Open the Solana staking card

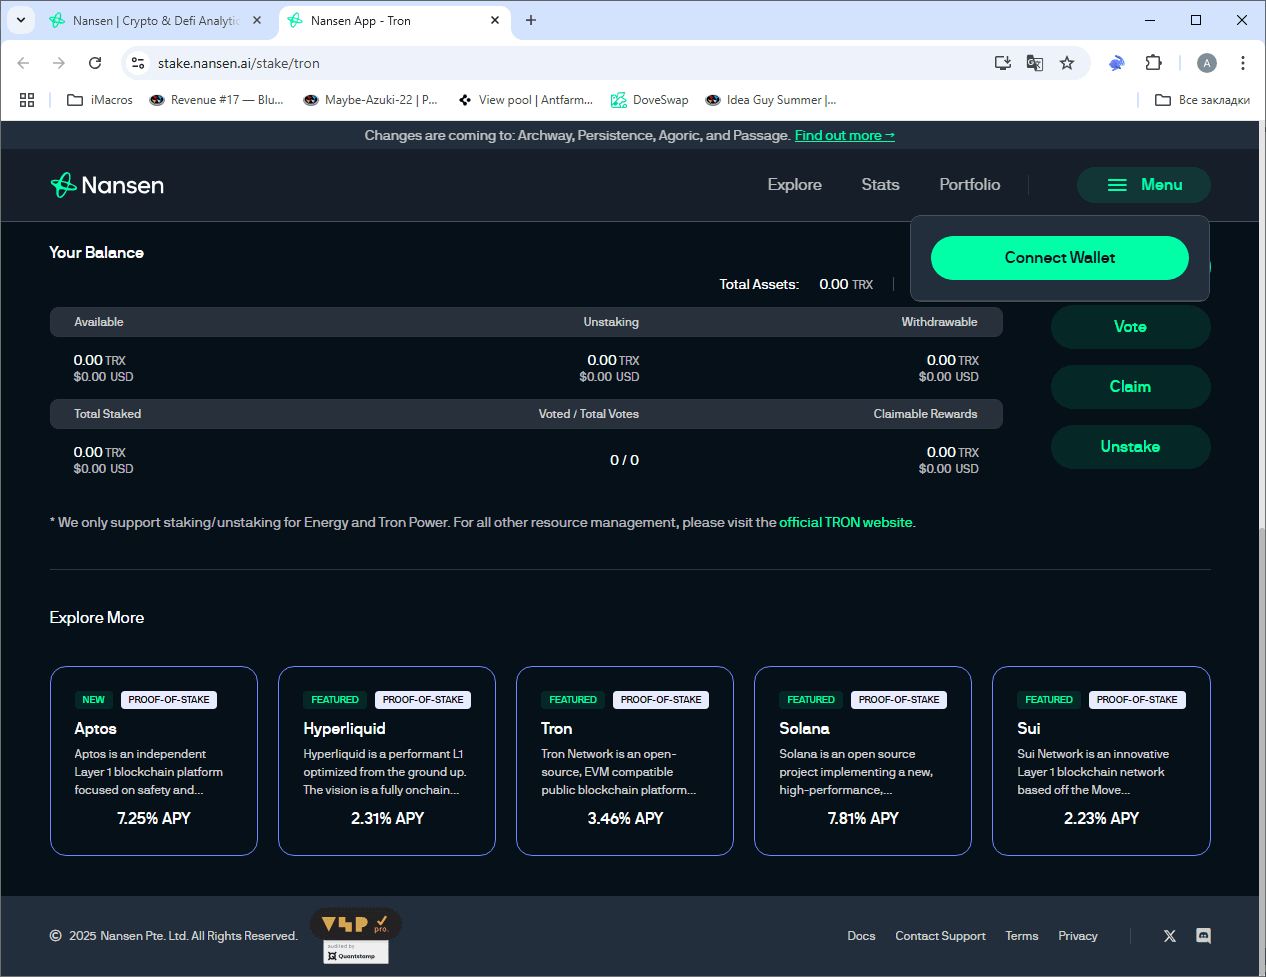(x=863, y=761)
